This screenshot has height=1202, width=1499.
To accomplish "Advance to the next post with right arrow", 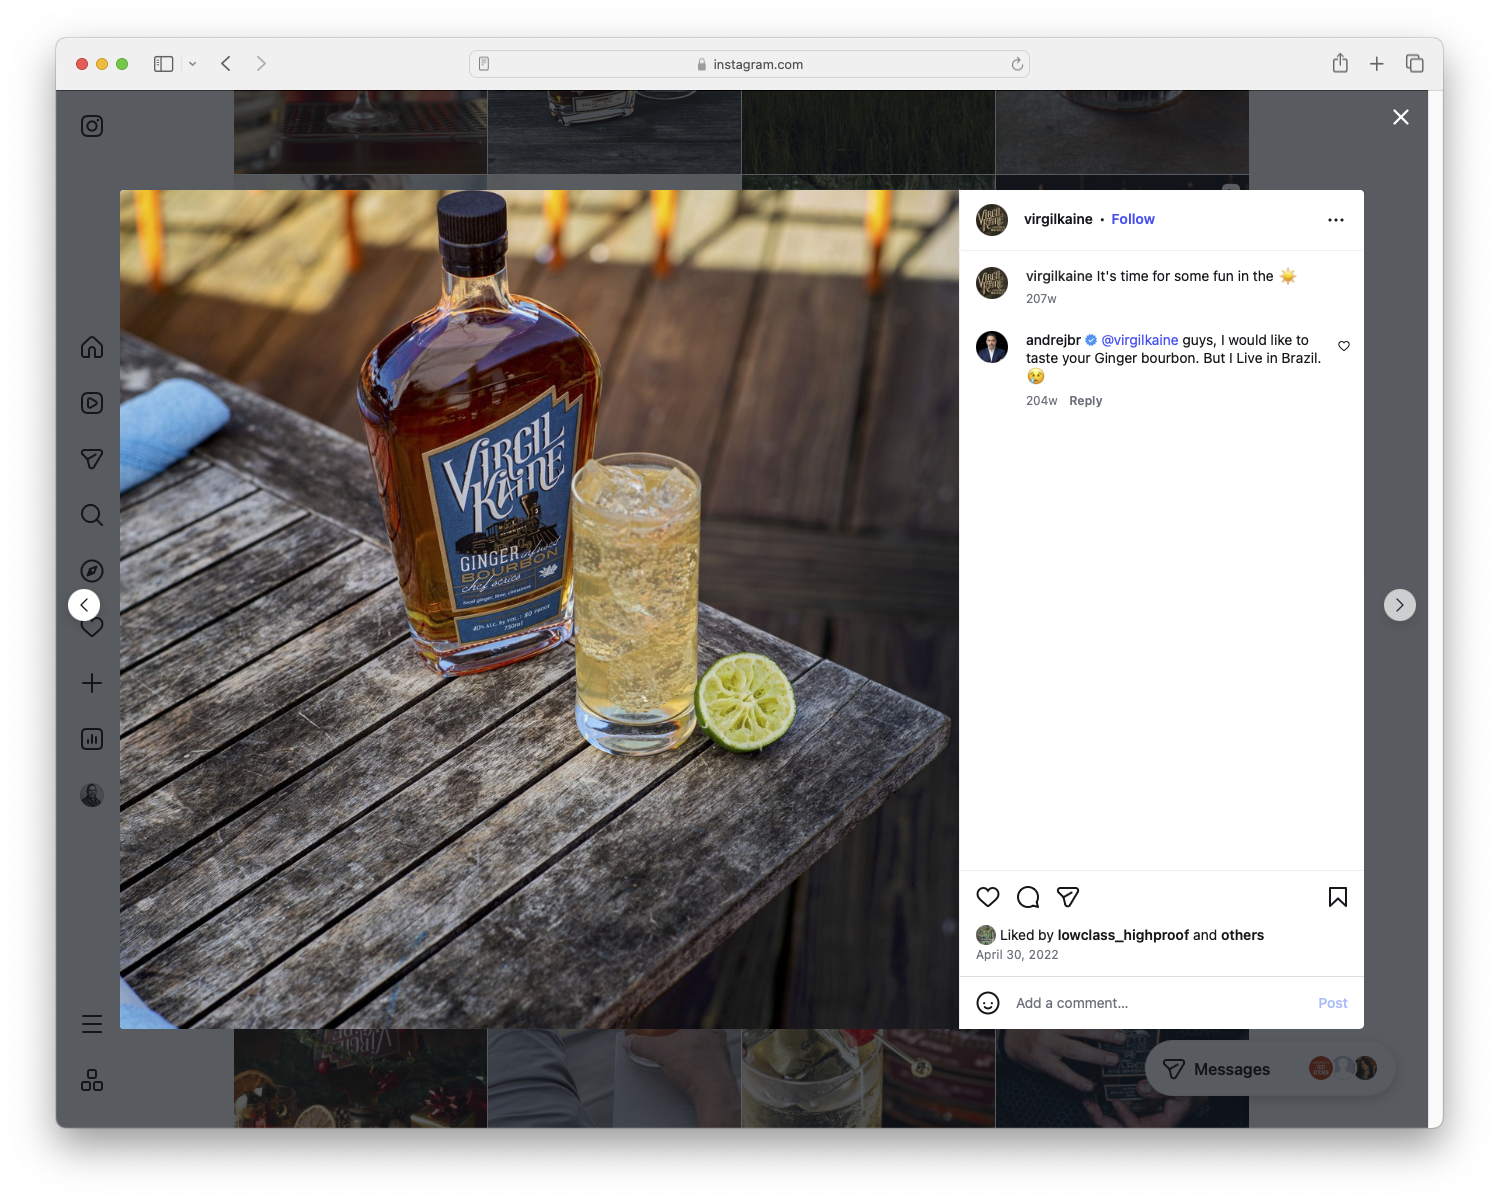I will (x=1400, y=605).
